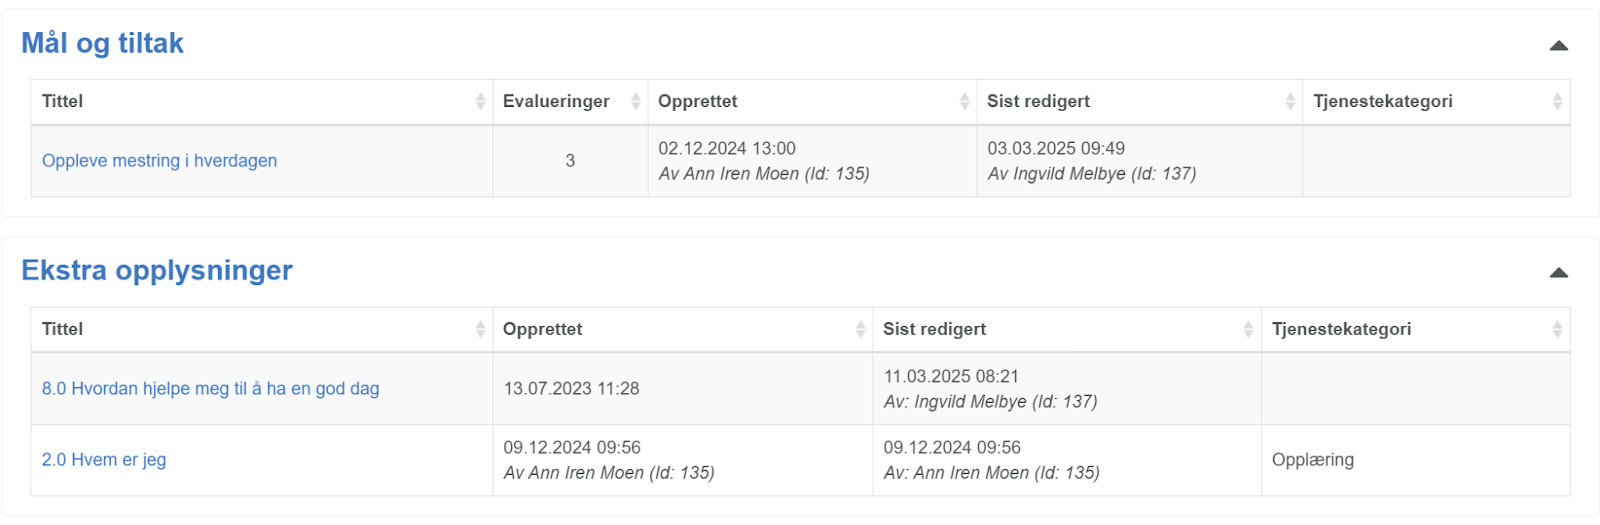This screenshot has height=525, width=1600.
Task: Sort by Evalueringer column arrows
Action: pos(635,101)
